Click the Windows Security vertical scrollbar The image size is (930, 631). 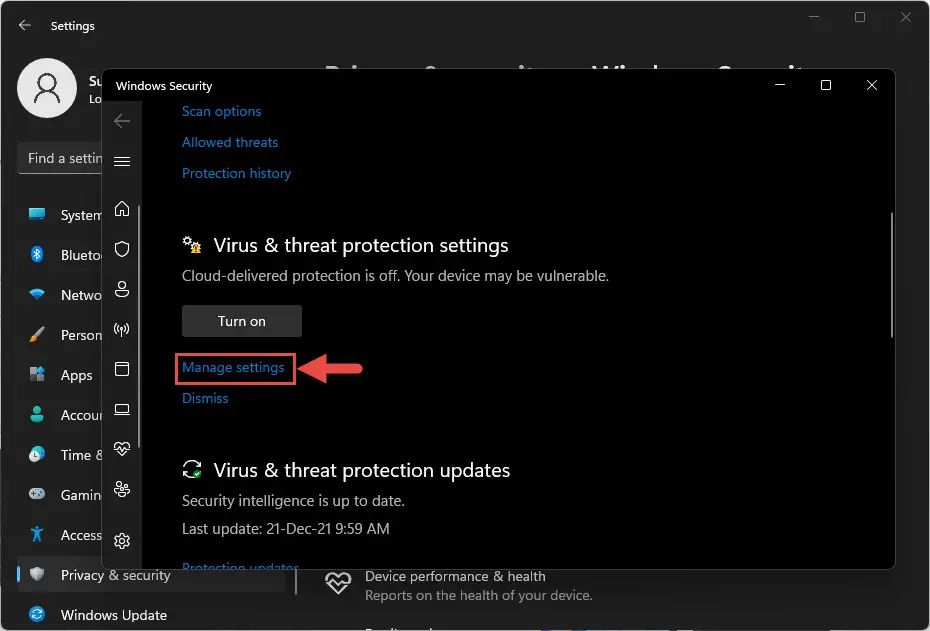coord(891,275)
